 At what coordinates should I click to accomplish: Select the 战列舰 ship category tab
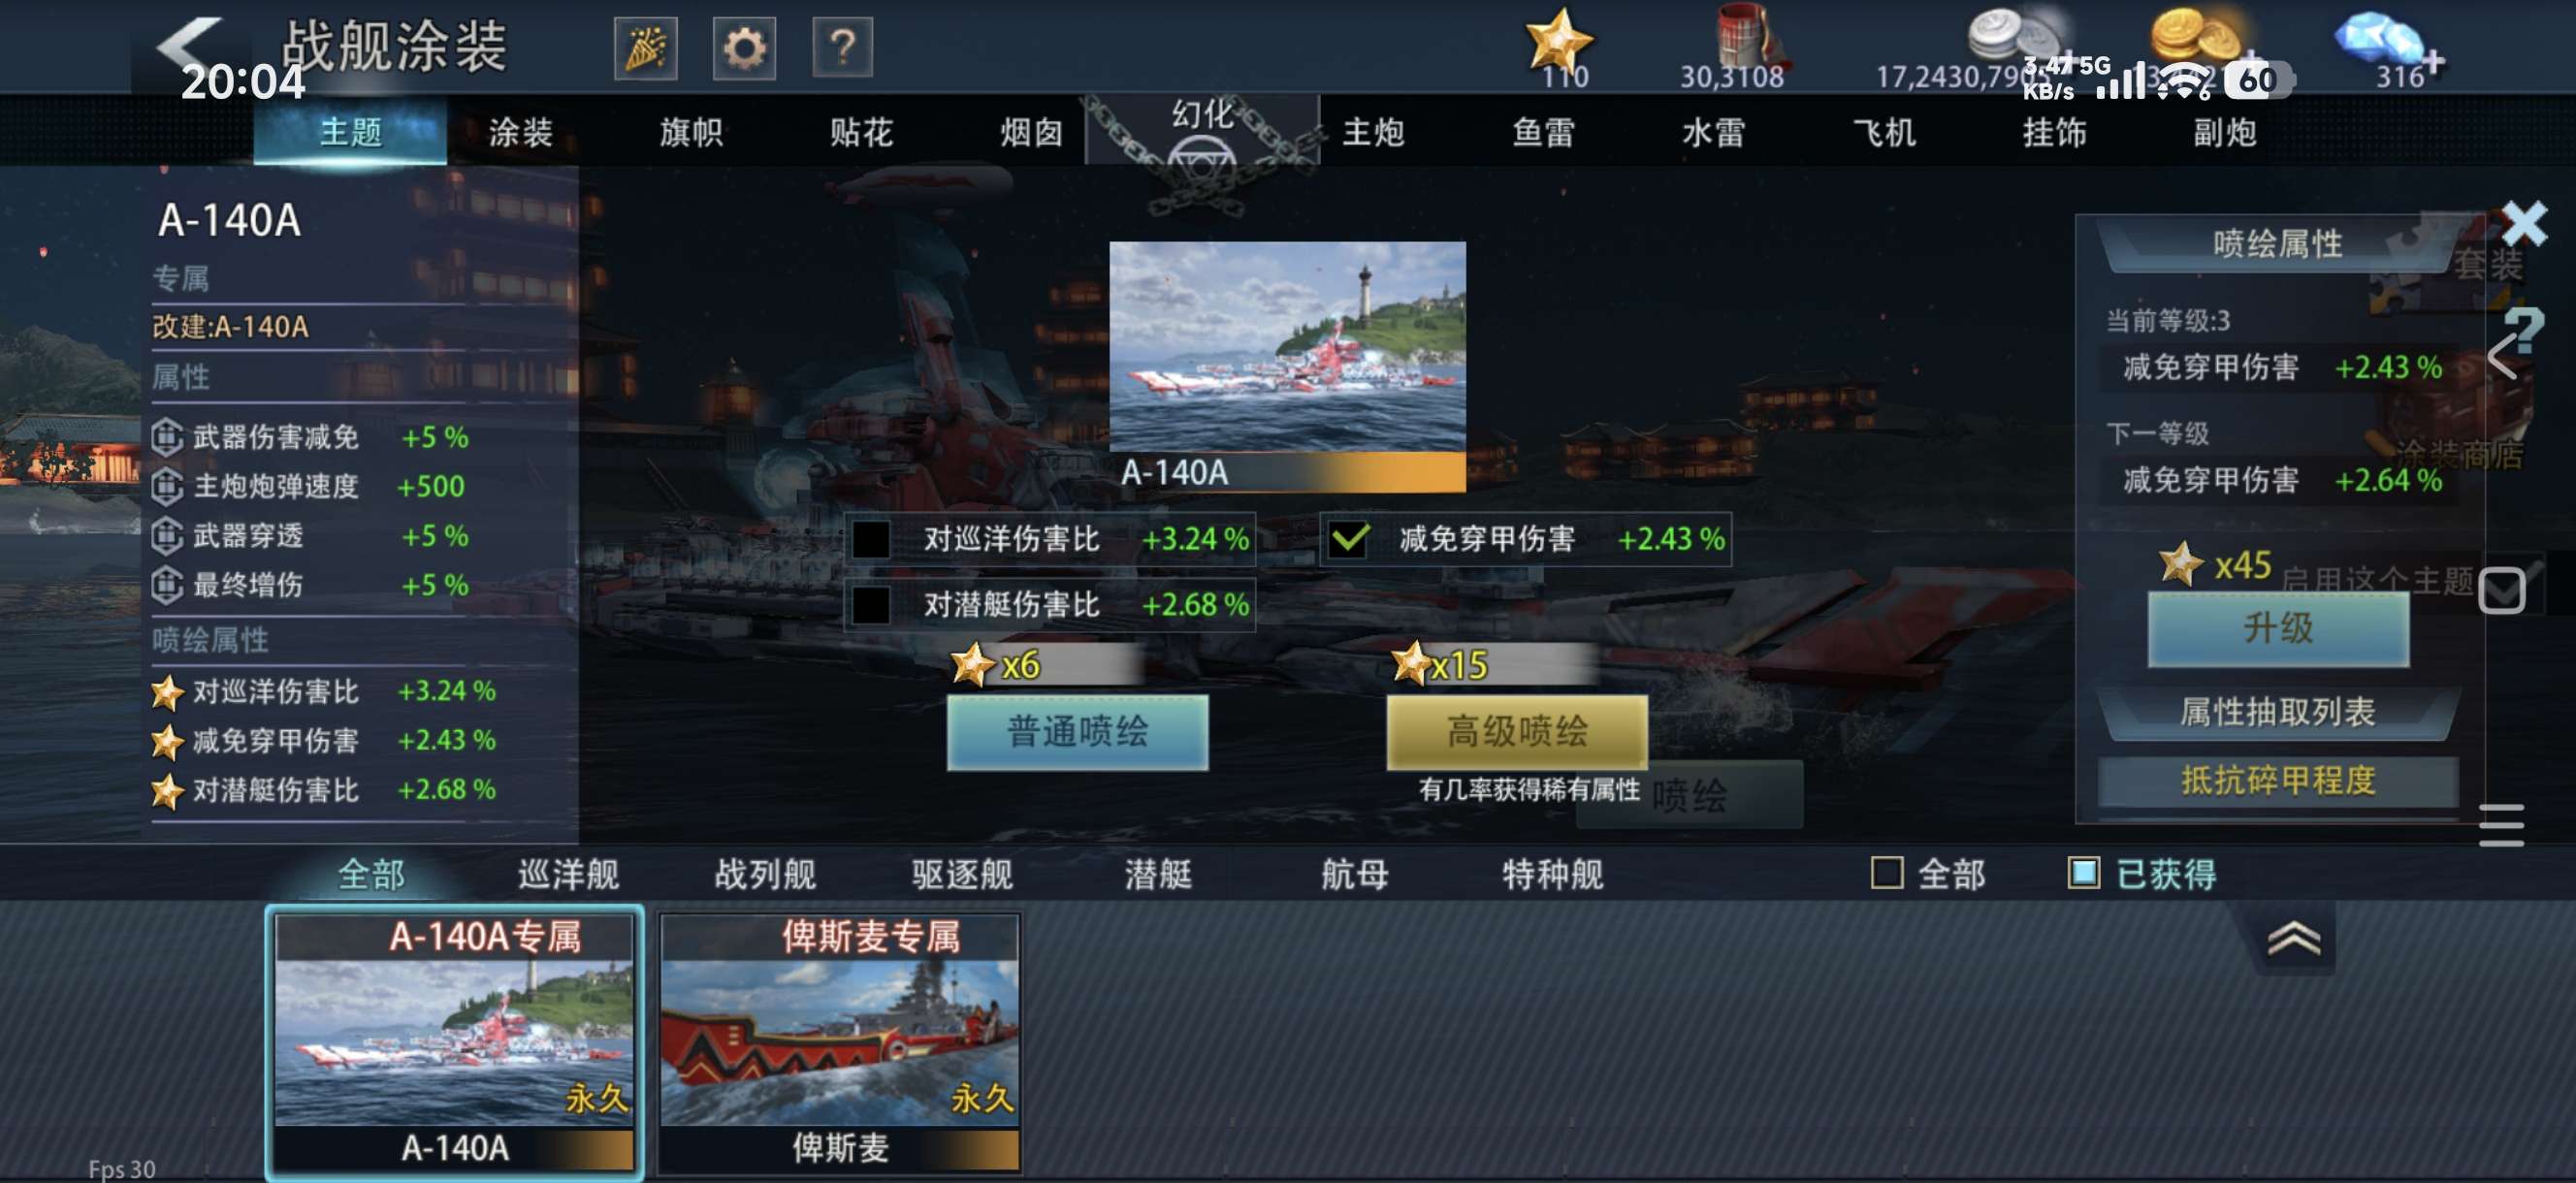(x=765, y=874)
